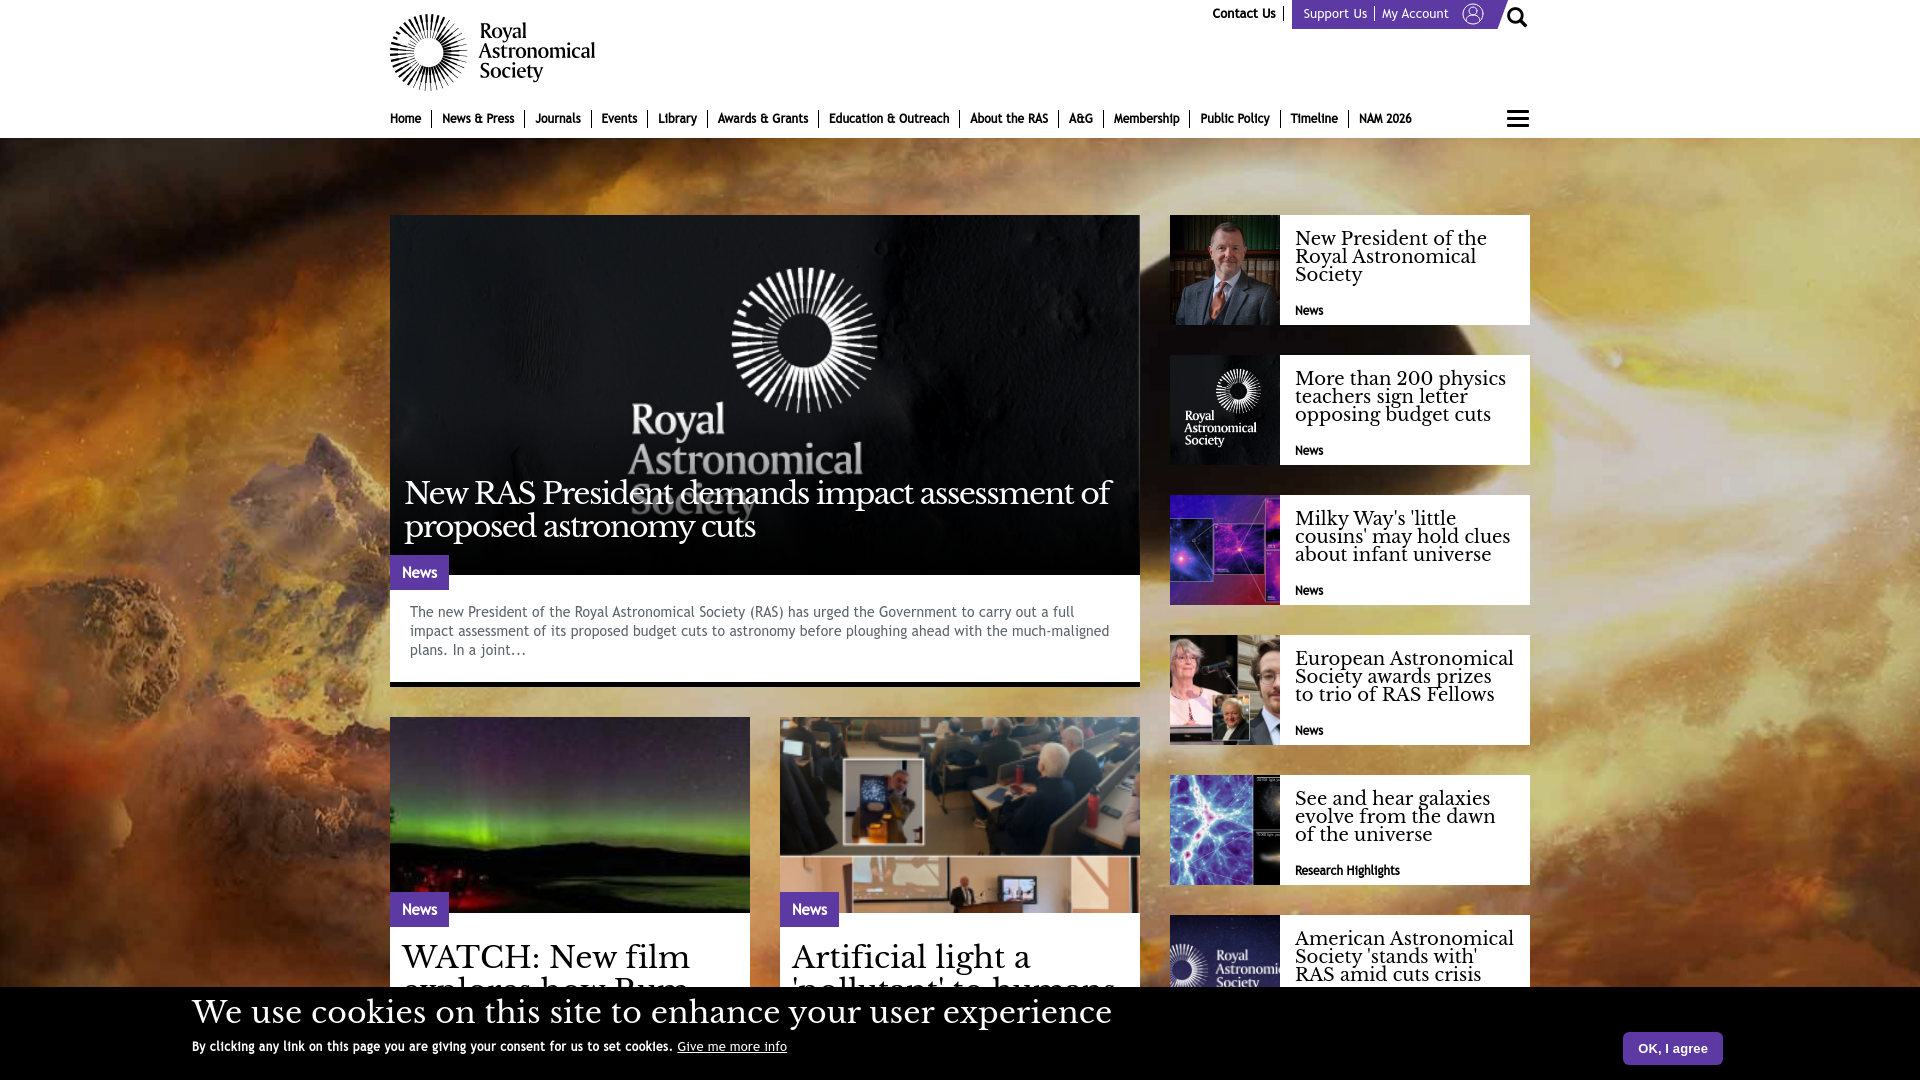Open Library menu item
This screenshot has width=1920, height=1080.
pyautogui.click(x=677, y=119)
